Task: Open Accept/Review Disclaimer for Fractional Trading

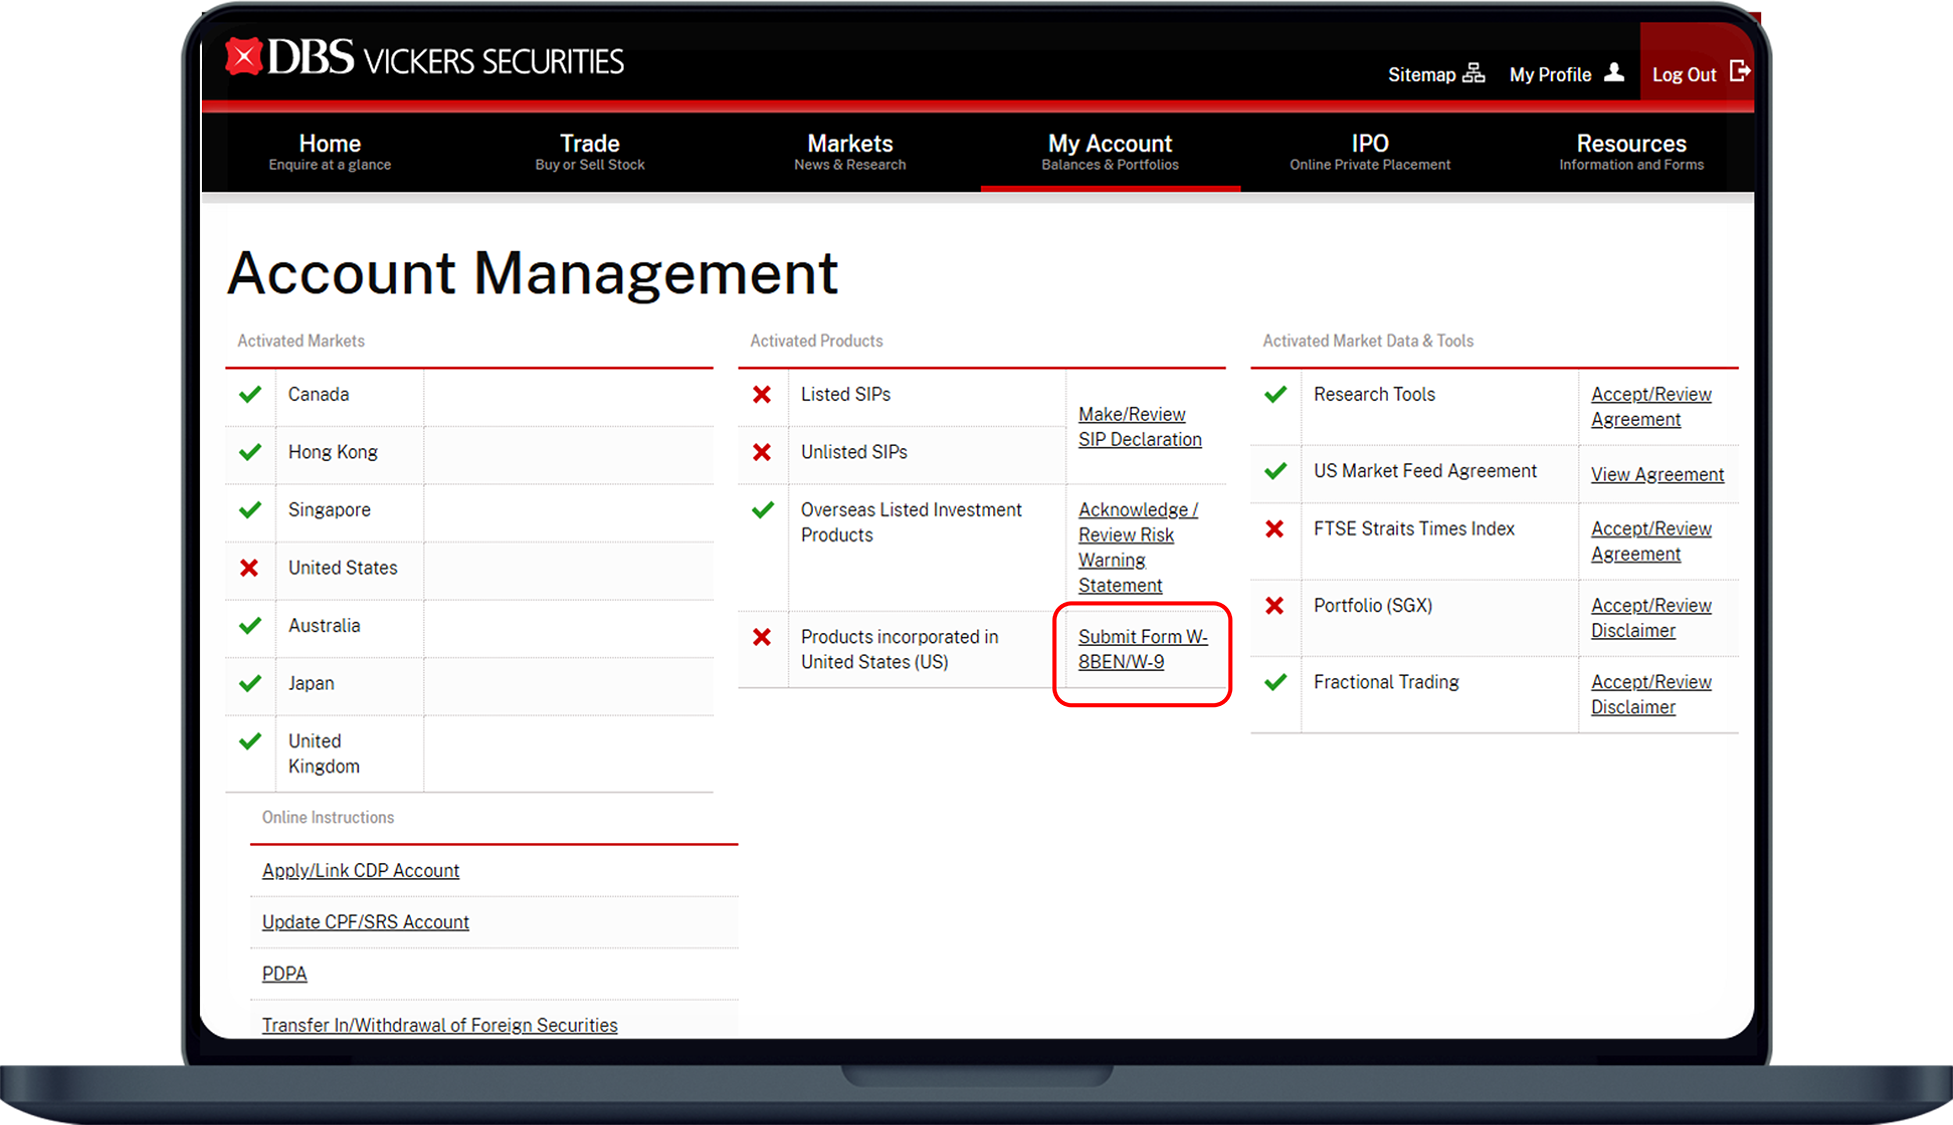Action: pyautogui.click(x=1651, y=695)
